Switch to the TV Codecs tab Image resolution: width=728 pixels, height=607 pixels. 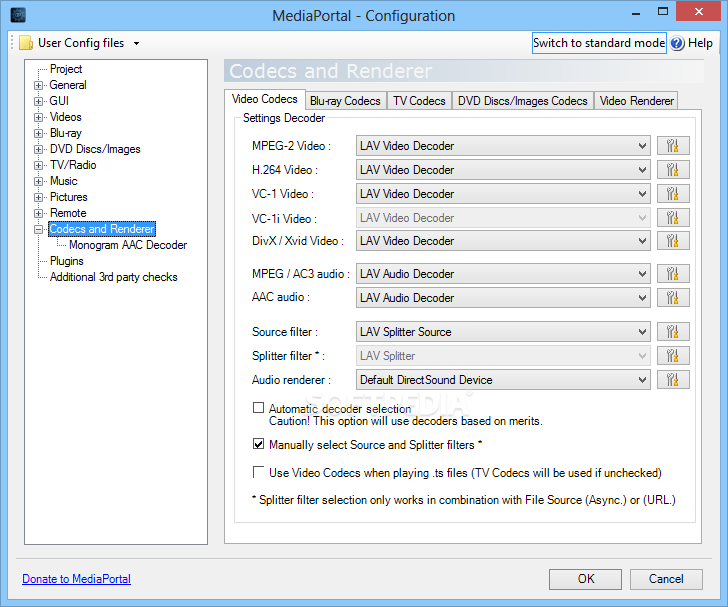[419, 101]
